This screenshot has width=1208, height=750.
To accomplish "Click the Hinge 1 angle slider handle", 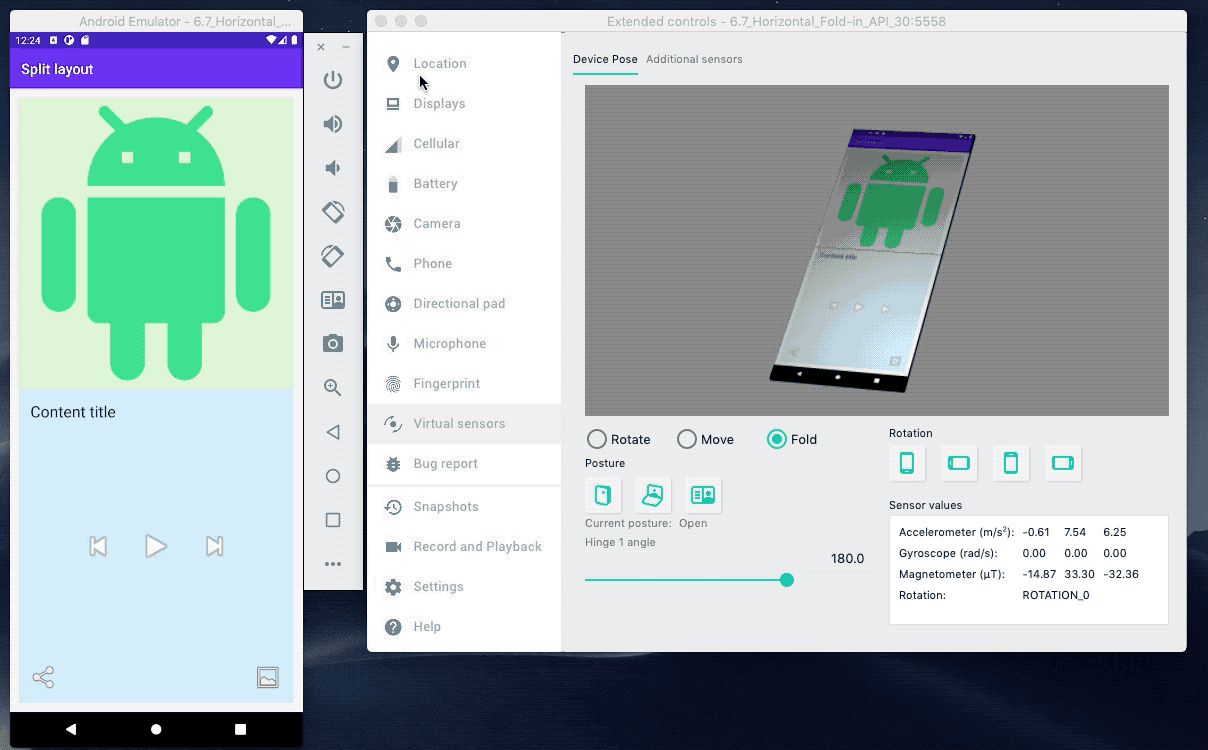I will [787, 580].
